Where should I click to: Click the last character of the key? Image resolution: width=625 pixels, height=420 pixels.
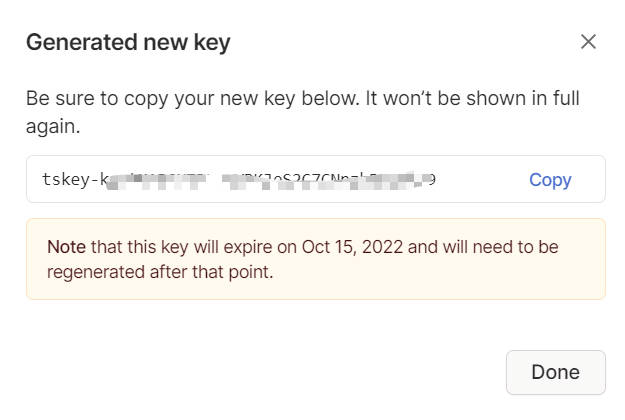click(x=431, y=180)
